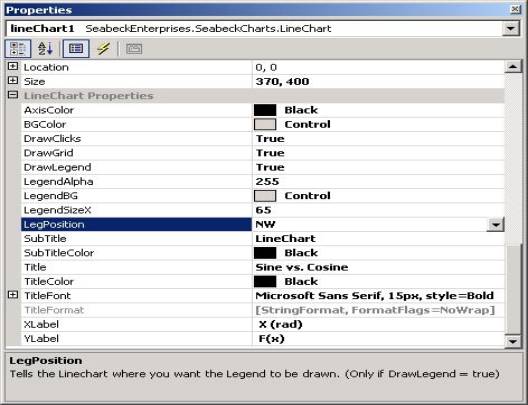The width and height of the screenshot is (528, 405).
Task: Edit LegendSizeX value 65
Action: click(263, 210)
